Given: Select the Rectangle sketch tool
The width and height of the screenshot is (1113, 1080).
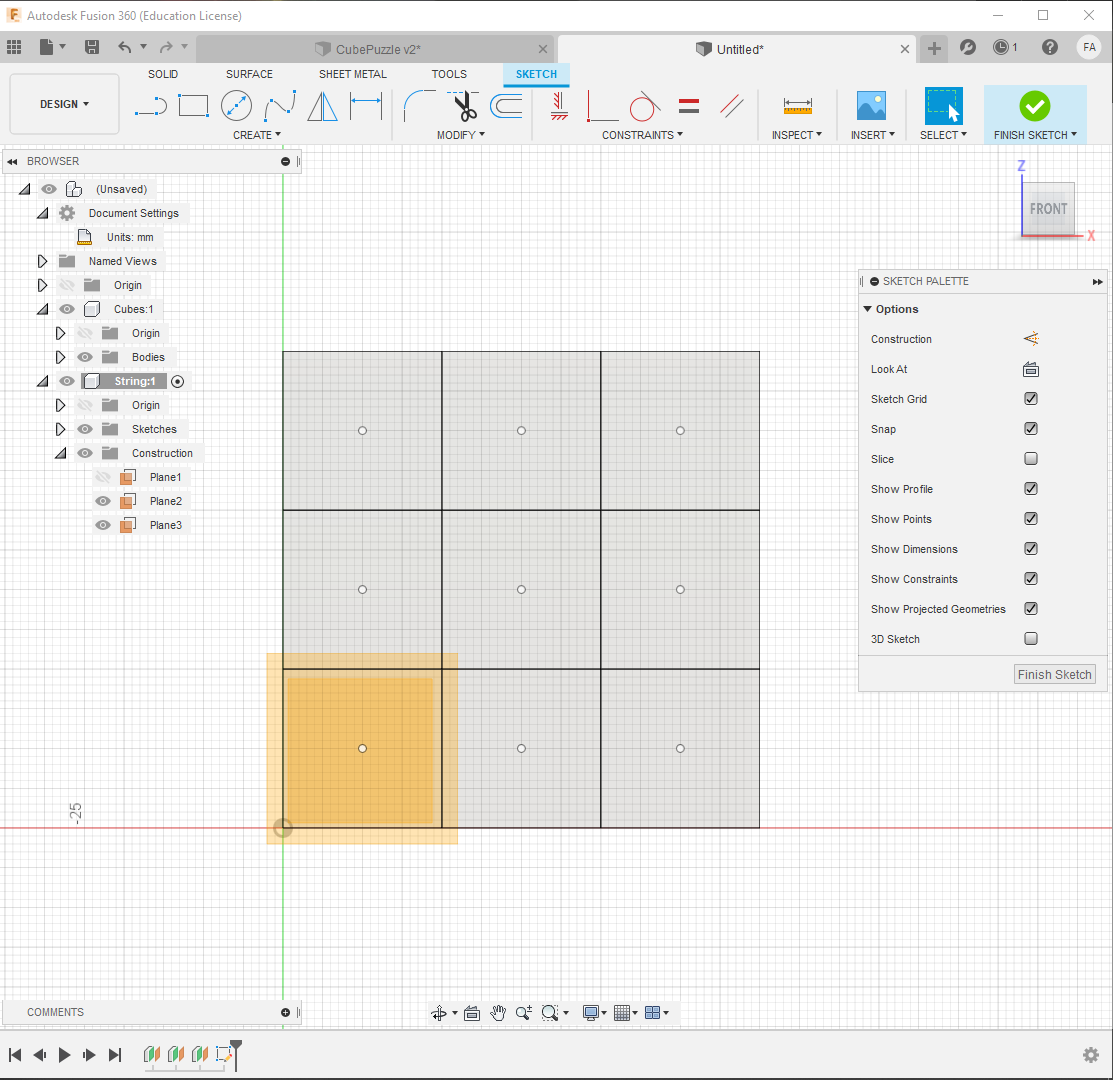Looking at the screenshot, I should (x=193, y=105).
